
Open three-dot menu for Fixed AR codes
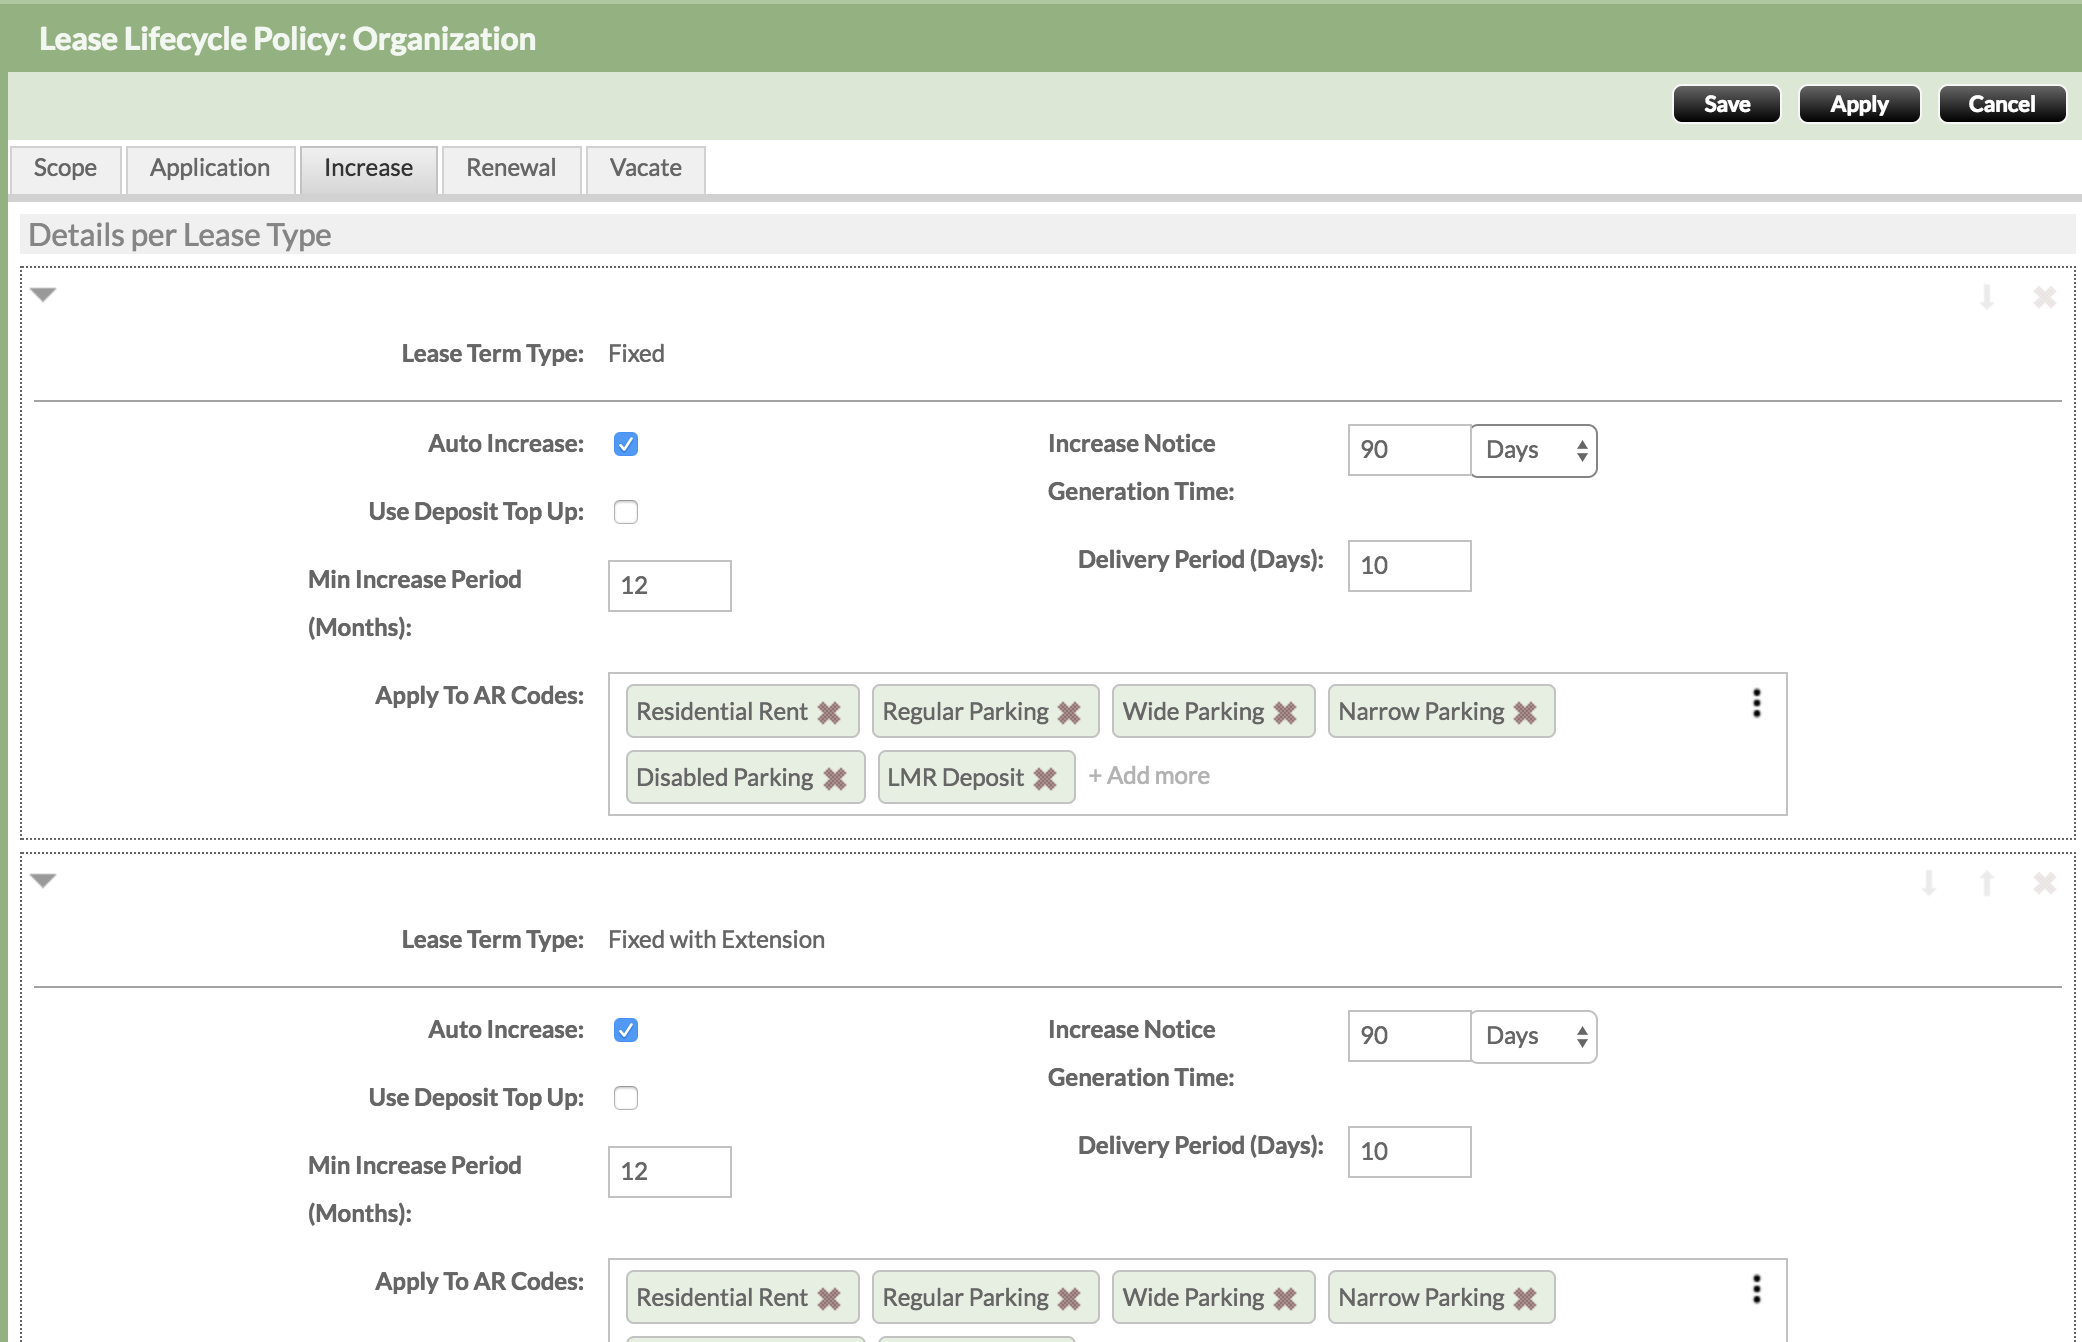coord(1756,703)
